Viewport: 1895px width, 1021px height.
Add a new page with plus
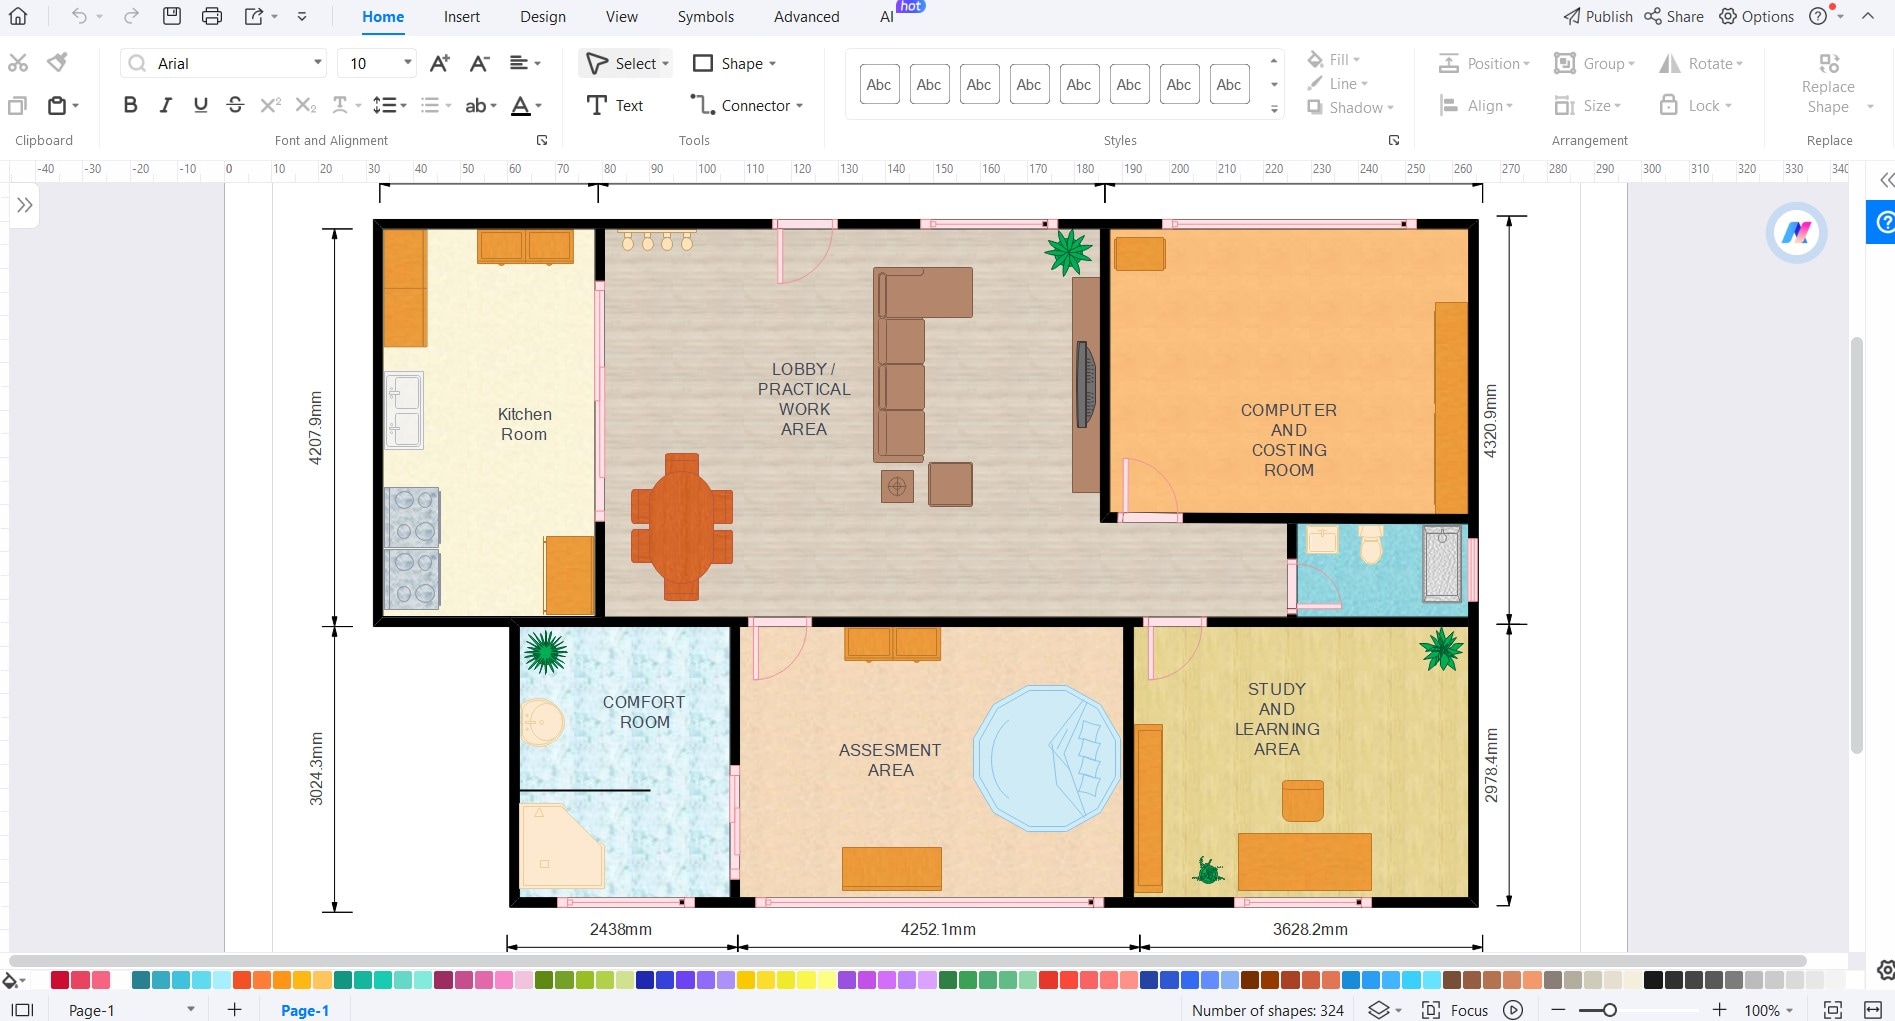234,1010
